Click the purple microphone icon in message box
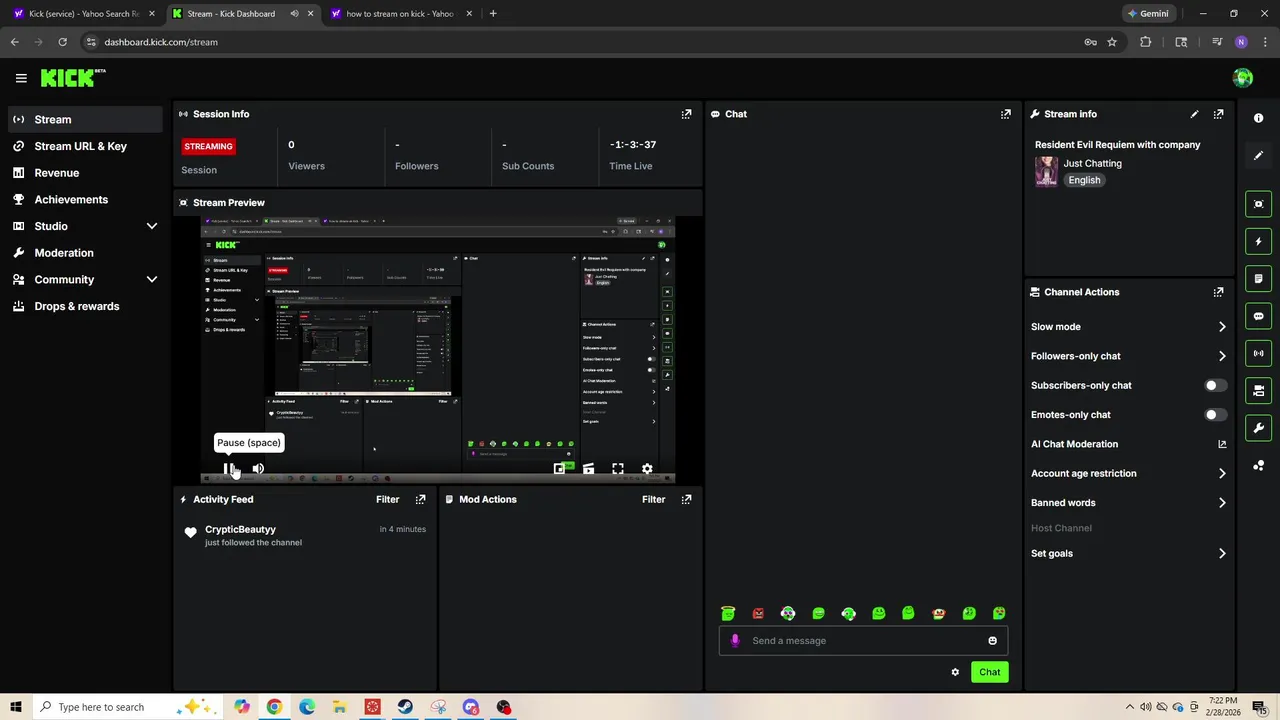 735,641
